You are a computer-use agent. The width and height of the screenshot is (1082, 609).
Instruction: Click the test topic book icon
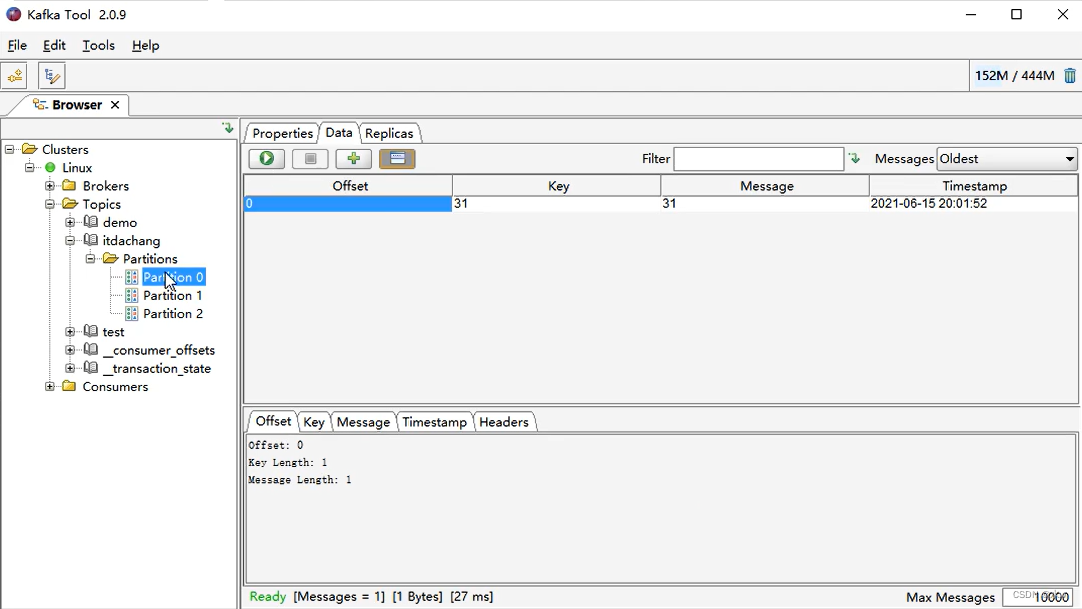[90, 332]
